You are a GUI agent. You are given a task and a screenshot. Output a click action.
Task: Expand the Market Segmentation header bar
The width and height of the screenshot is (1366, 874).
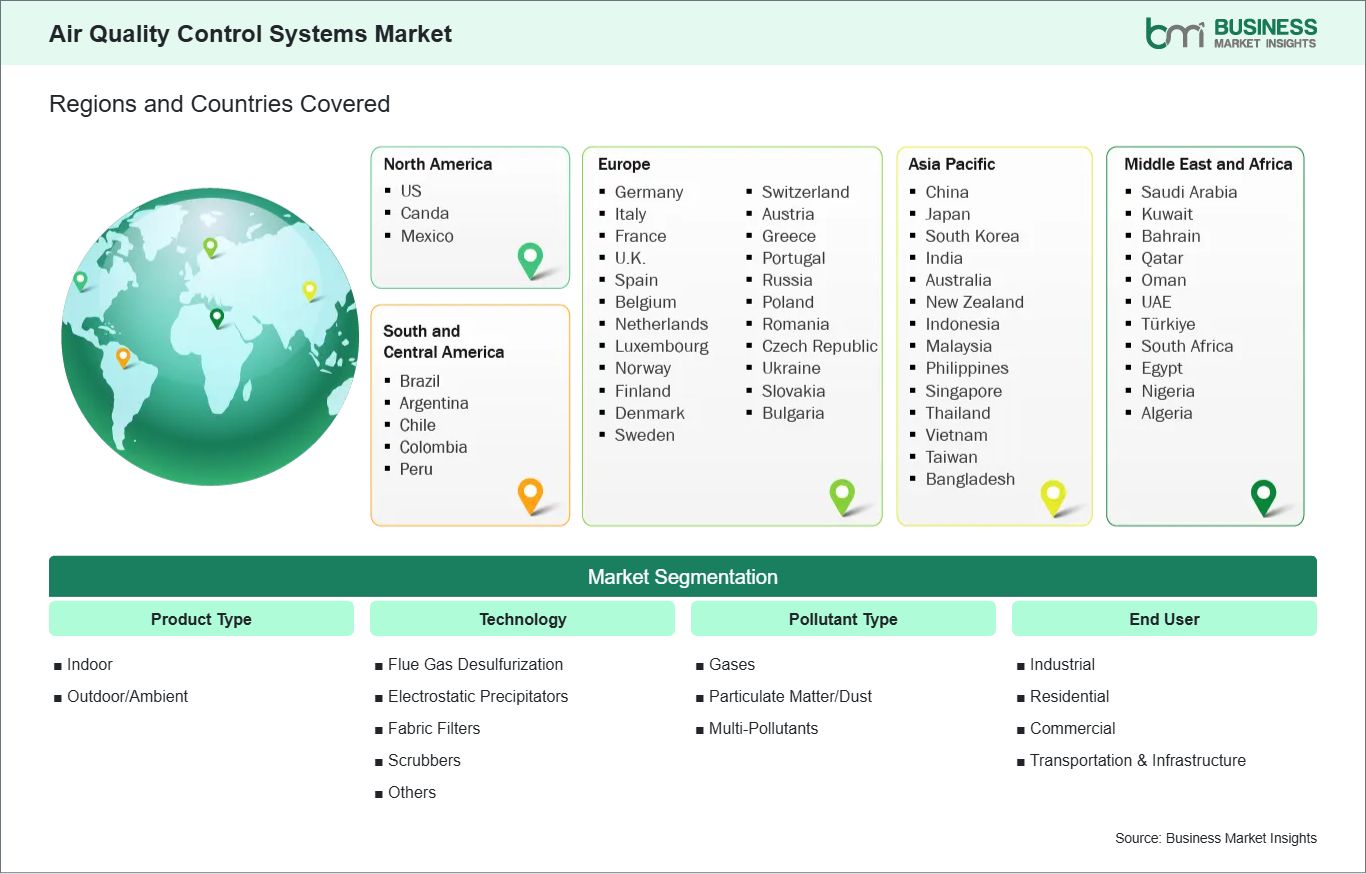point(683,576)
